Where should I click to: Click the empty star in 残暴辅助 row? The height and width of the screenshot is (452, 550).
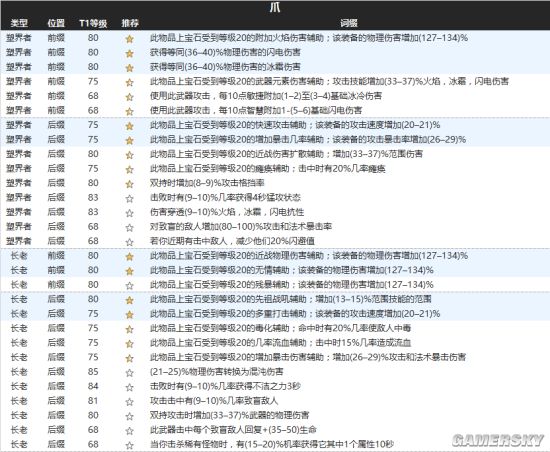pos(129,286)
